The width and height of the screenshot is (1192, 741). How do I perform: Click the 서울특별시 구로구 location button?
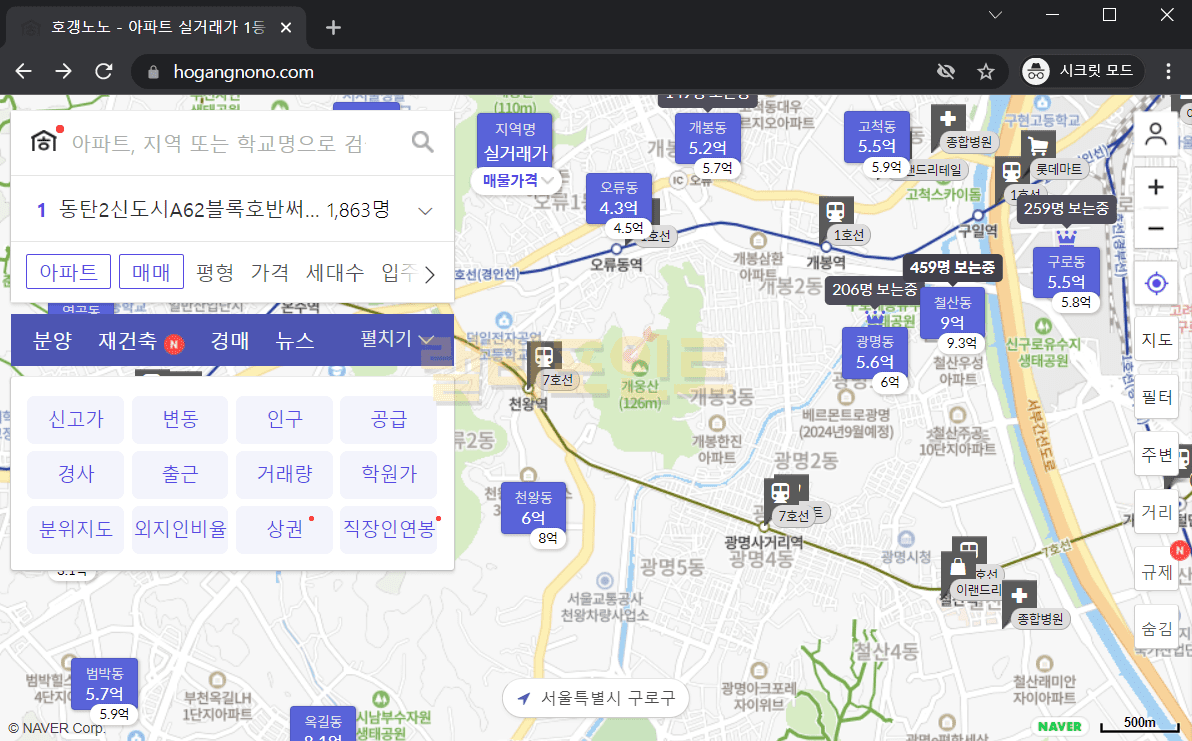pyautogui.click(x=595, y=698)
